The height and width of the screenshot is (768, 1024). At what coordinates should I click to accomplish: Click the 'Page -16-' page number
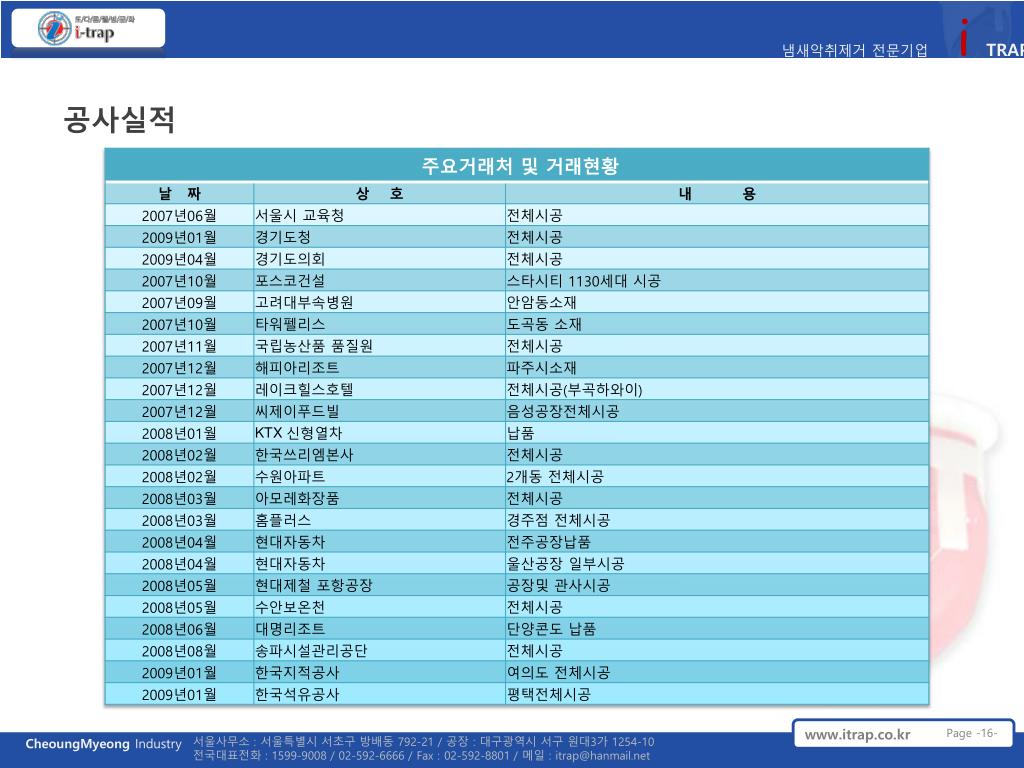(971, 733)
